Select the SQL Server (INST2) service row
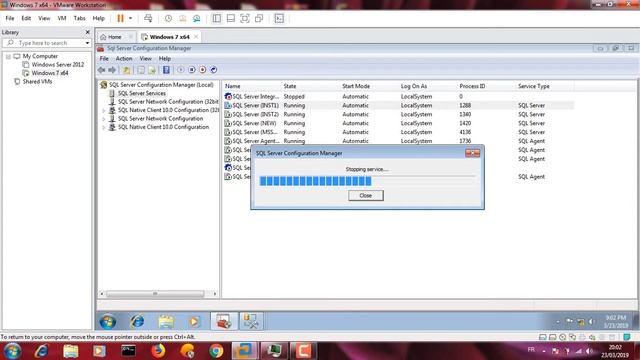This screenshot has height=360, width=640. [x=398, y=115]
